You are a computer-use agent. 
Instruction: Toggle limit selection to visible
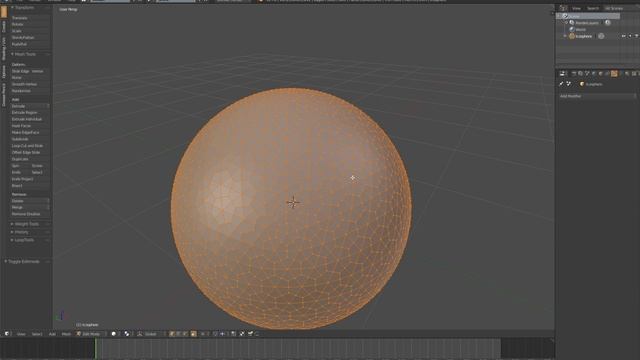tap(193, 333)
